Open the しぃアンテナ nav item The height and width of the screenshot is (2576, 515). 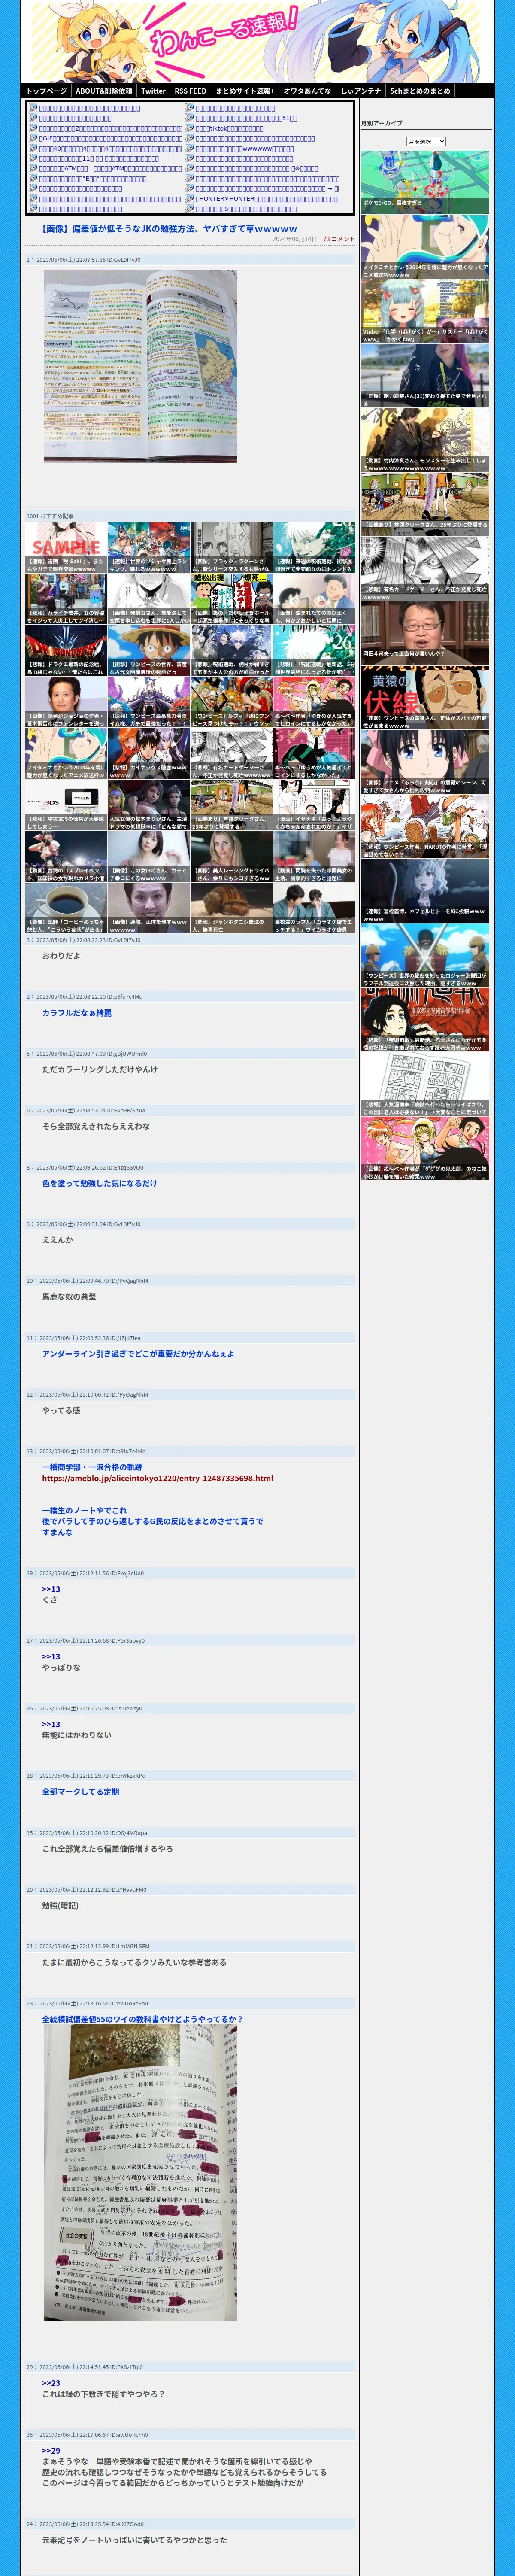tap(361, 91)
